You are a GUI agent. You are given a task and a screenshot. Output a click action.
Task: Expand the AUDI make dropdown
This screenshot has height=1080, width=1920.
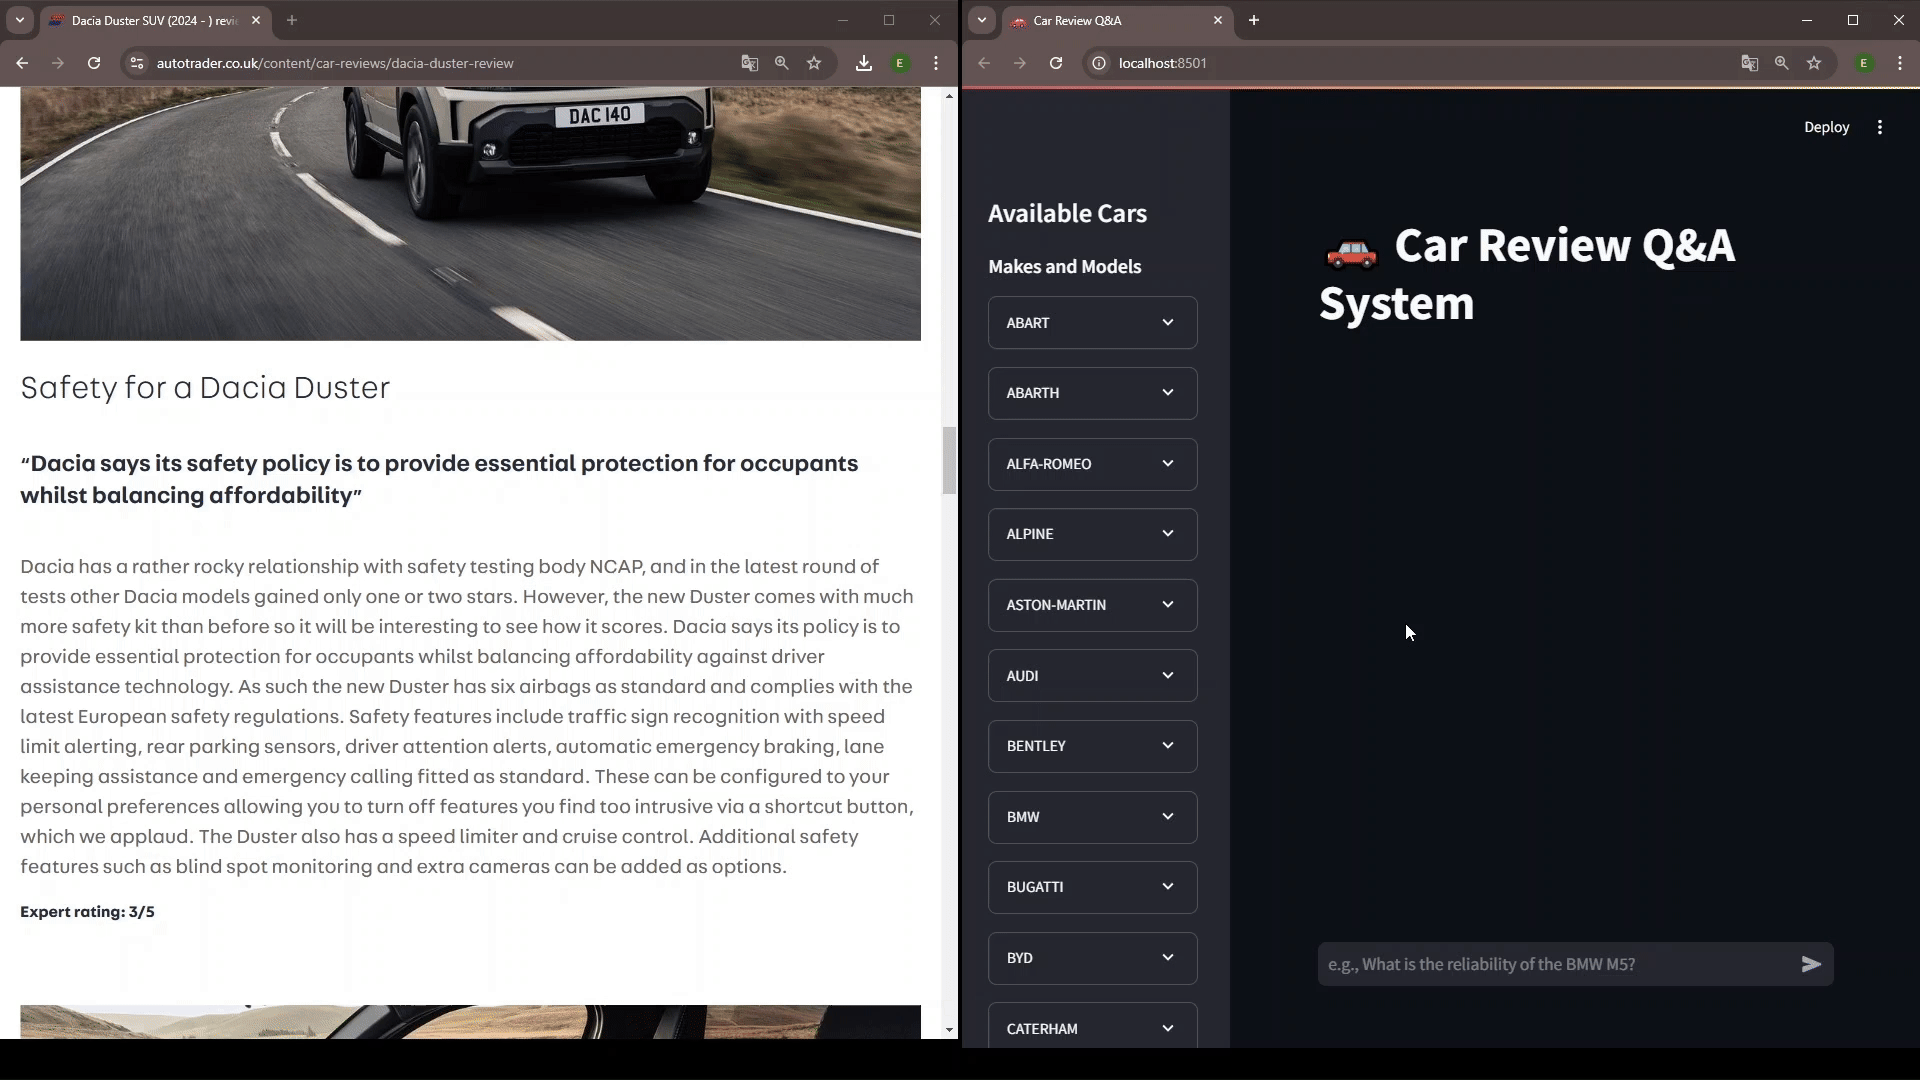[x=1092, y=676]
